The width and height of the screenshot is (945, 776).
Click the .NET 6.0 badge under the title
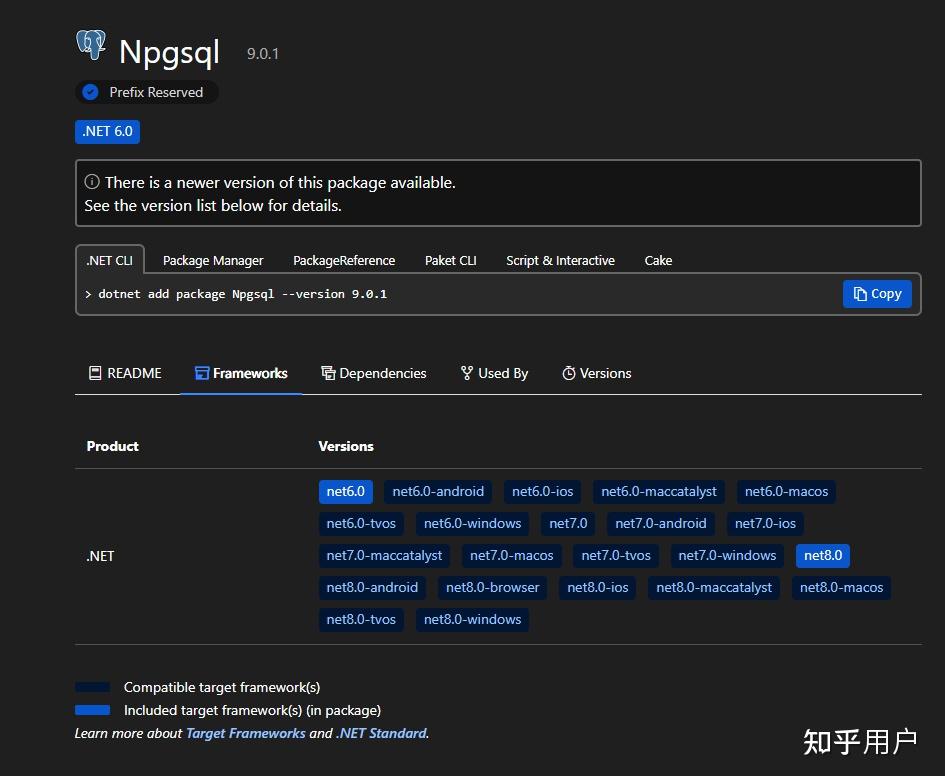point(107,131)
